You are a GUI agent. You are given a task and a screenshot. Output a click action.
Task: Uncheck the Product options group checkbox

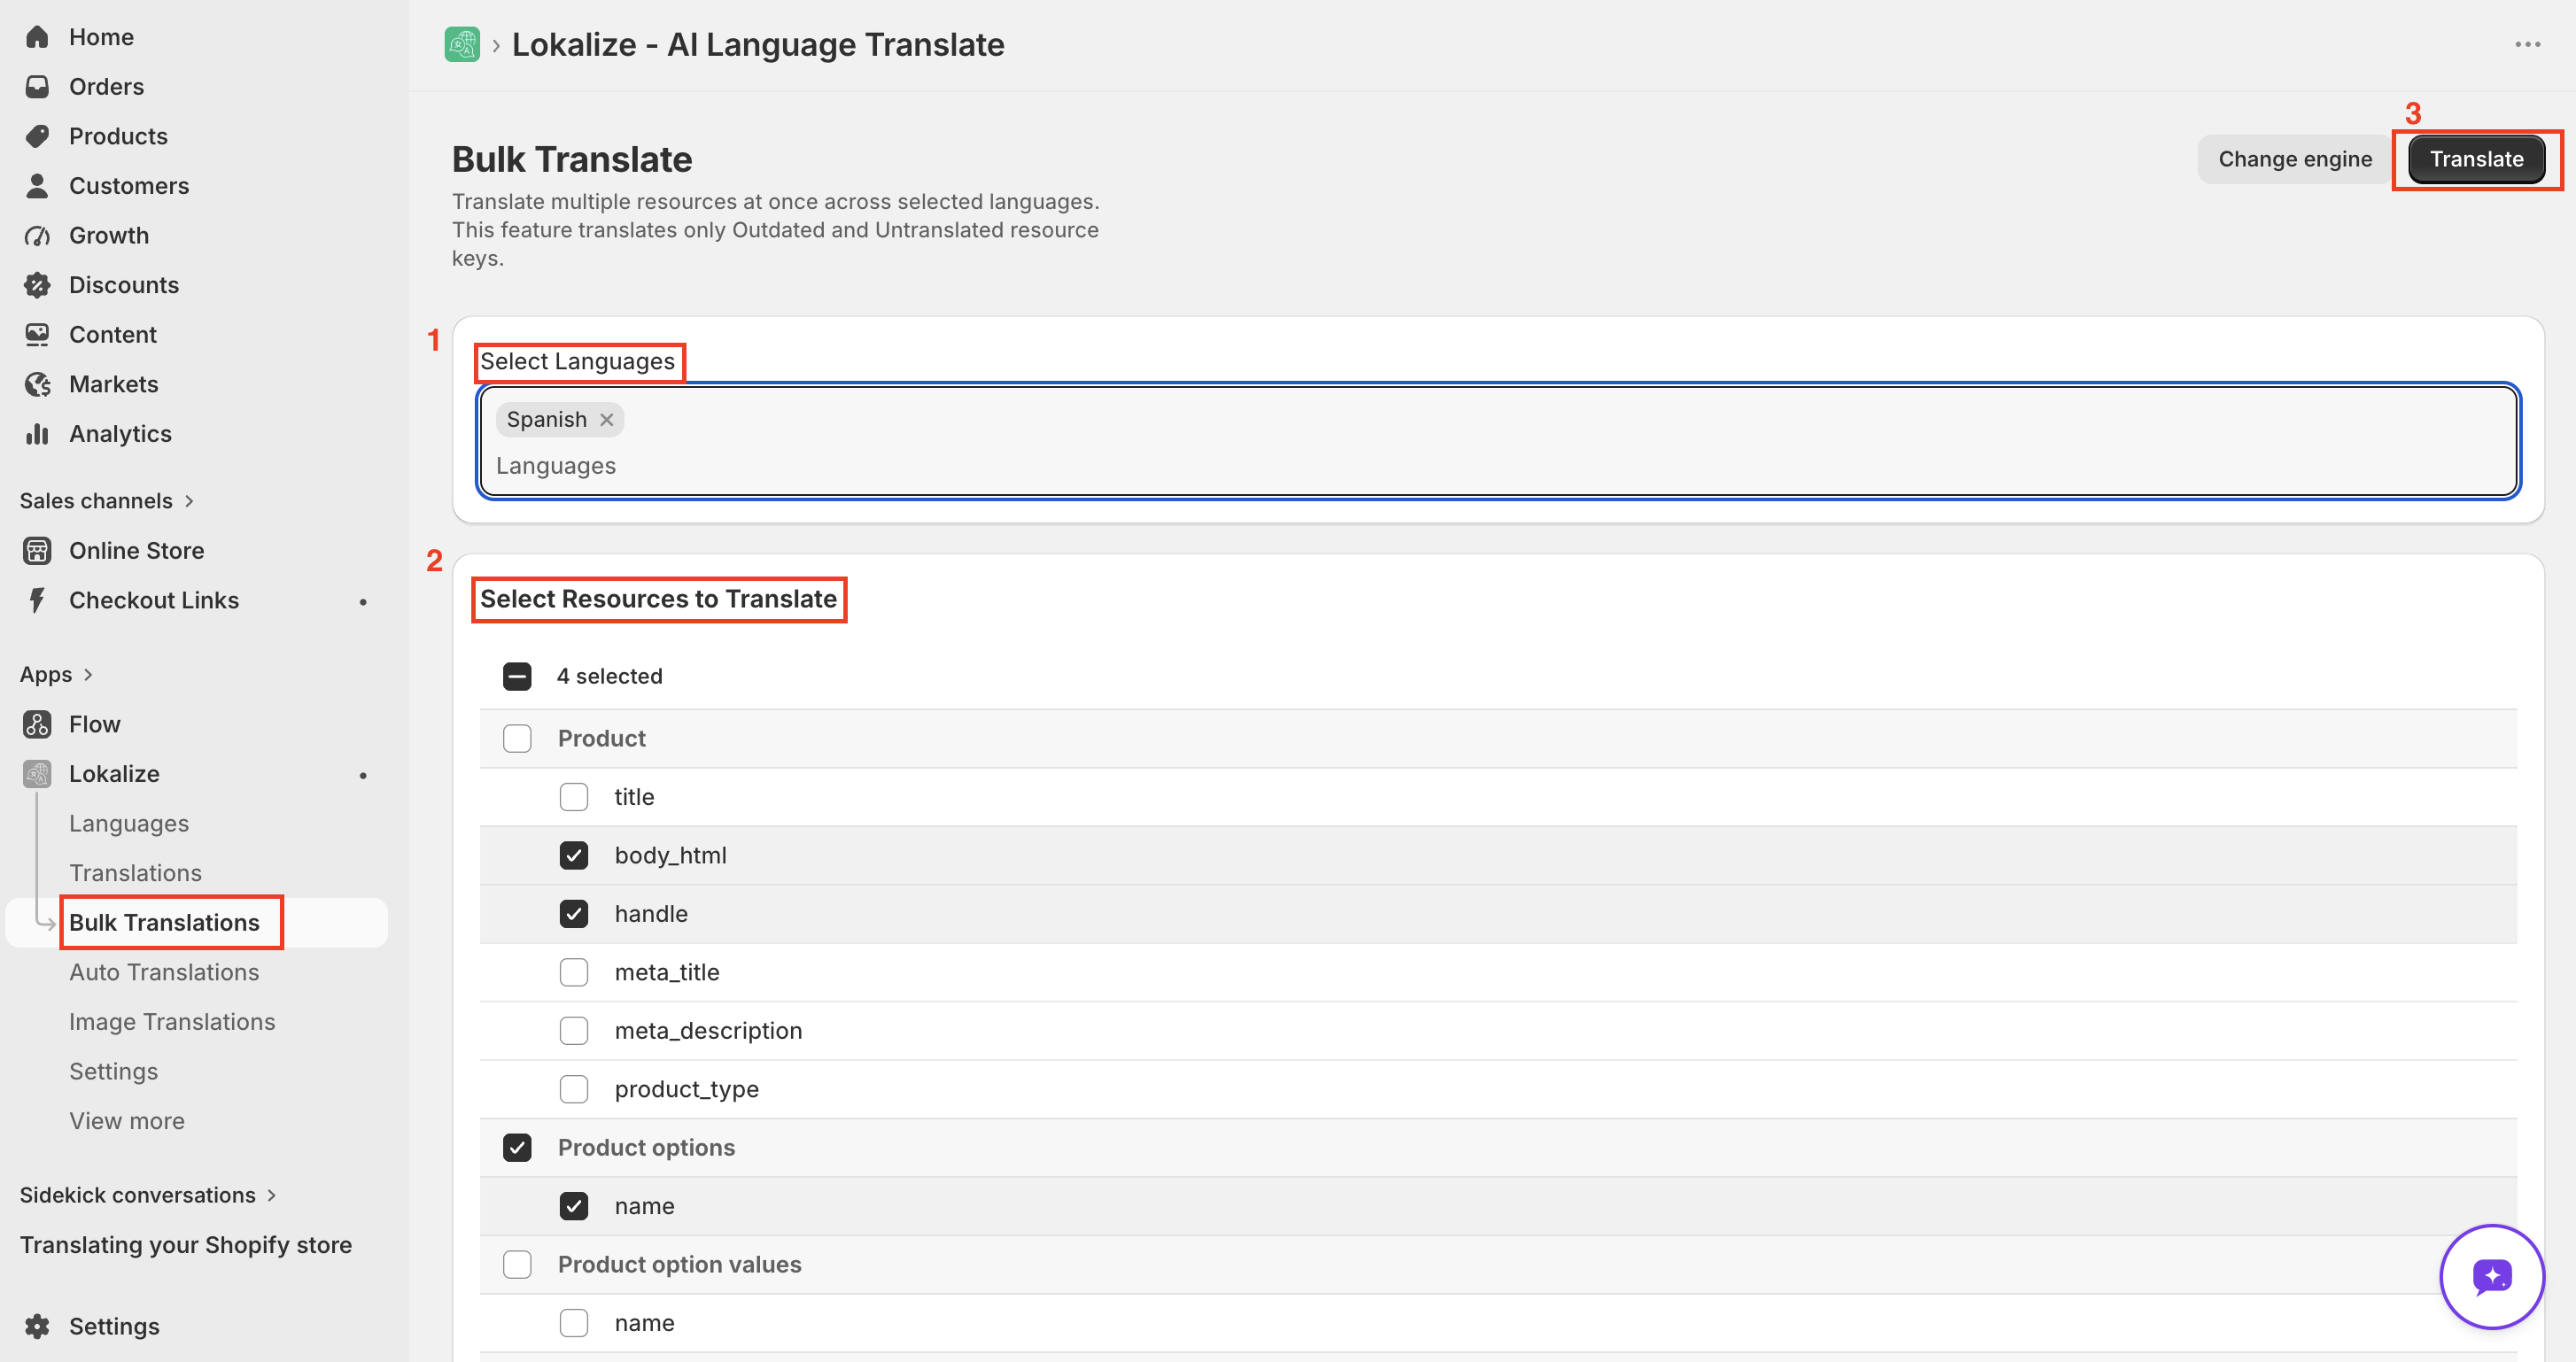point(517,1148)
